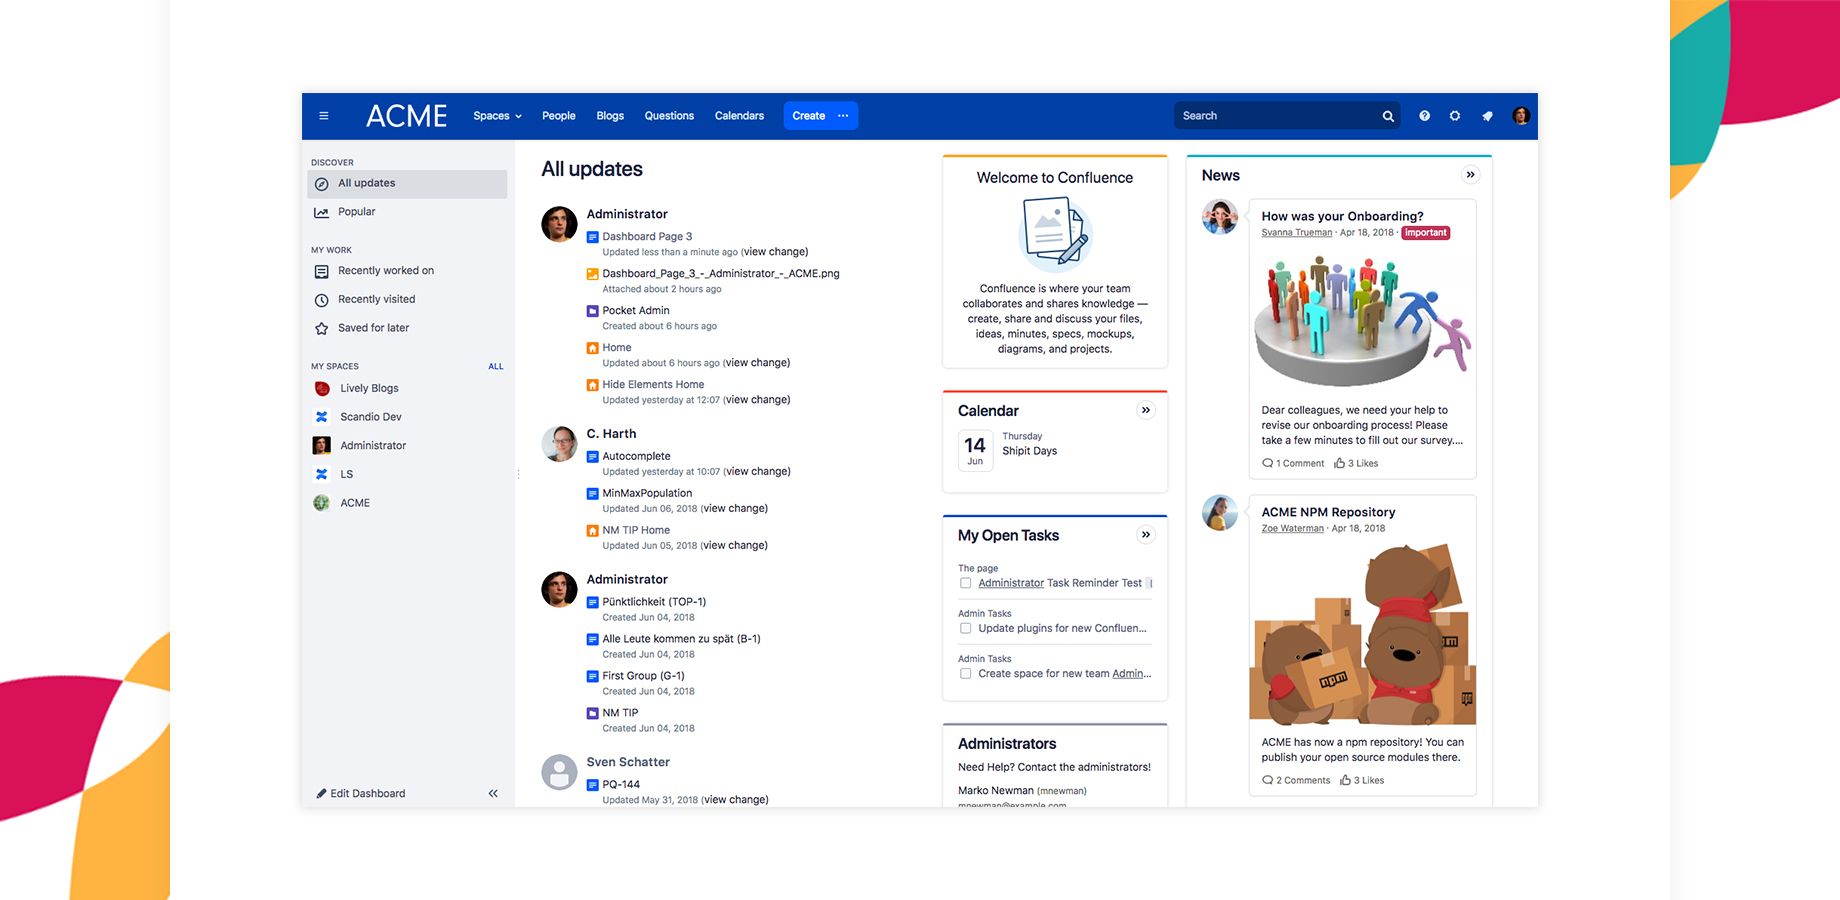Check the Administrator Task Reminder Test task
The height and width of the screenshot is (900, 1840).
pyautogui.click(x=965, y=583)
